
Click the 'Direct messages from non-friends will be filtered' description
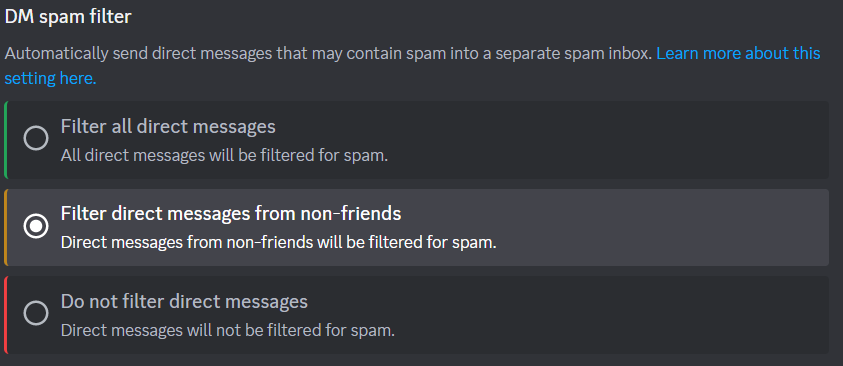(278, 242)
